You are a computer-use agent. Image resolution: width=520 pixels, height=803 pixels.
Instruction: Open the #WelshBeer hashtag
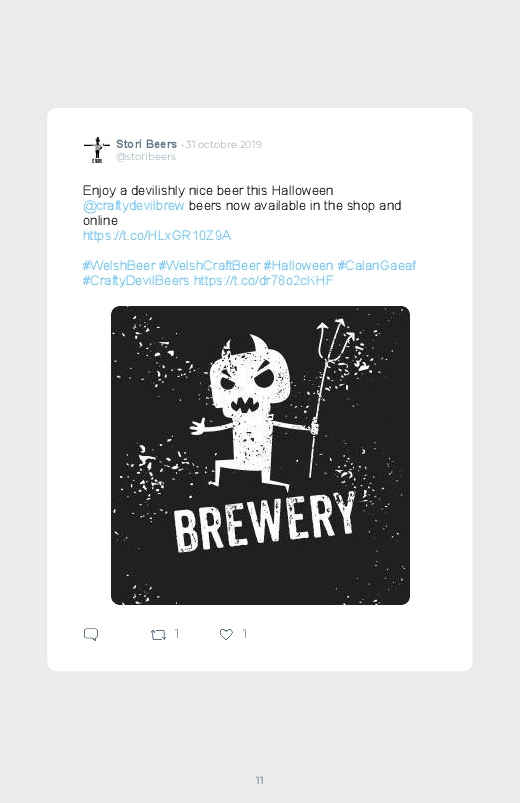point(119,265)
